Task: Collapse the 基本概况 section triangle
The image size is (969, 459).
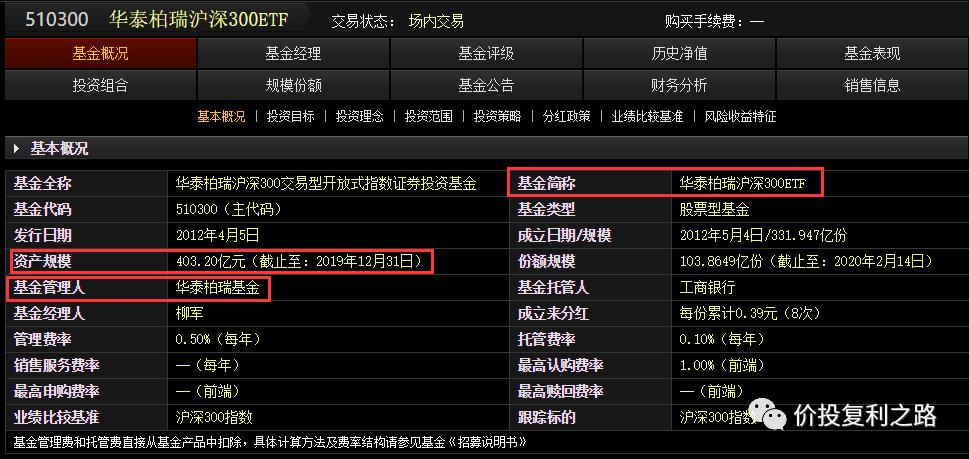Action: point(17,149)
